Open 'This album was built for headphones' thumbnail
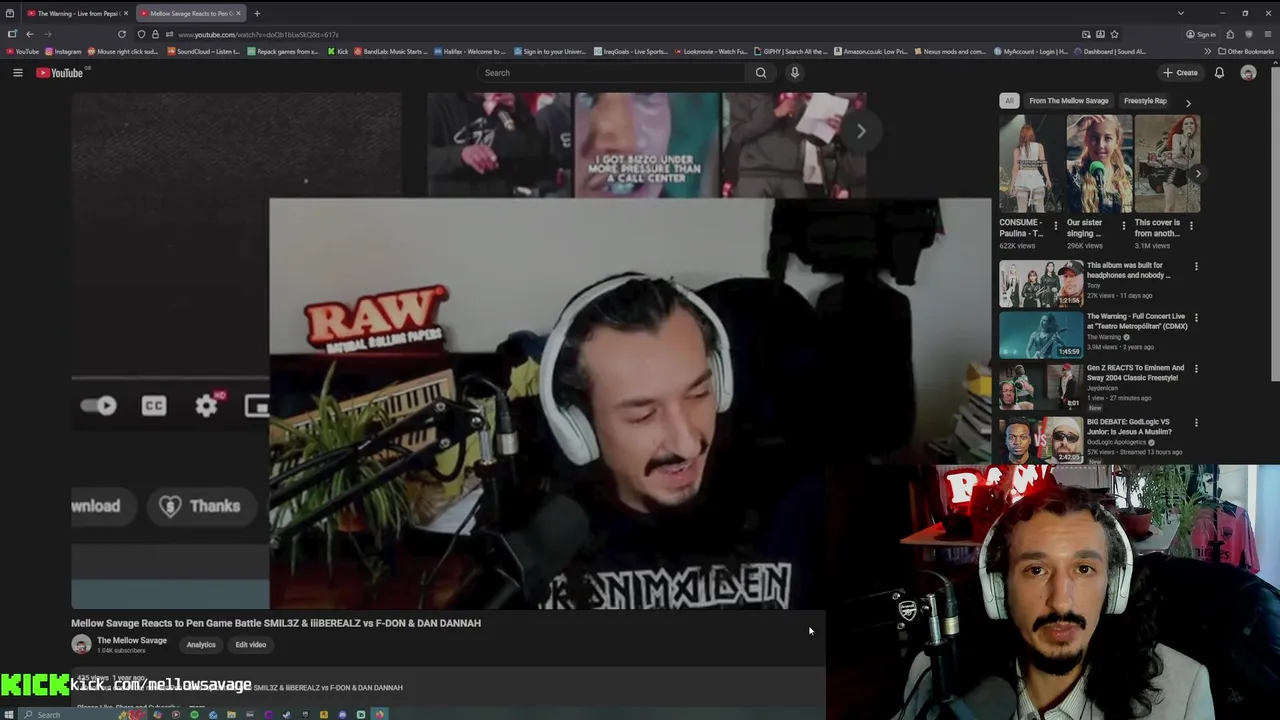The height and width of the screenshot is (720, 1280). tap(1041, 283)
